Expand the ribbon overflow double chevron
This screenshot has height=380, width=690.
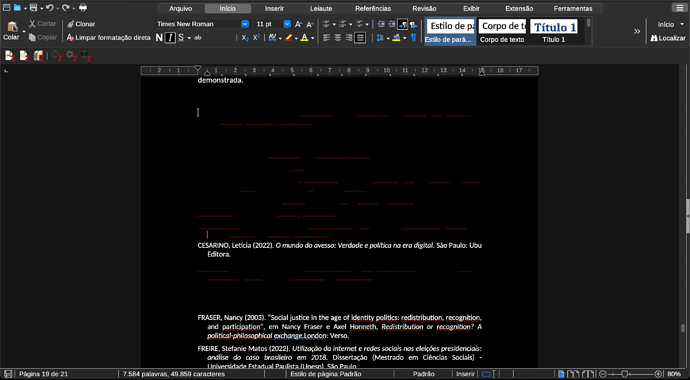(637, 31)
